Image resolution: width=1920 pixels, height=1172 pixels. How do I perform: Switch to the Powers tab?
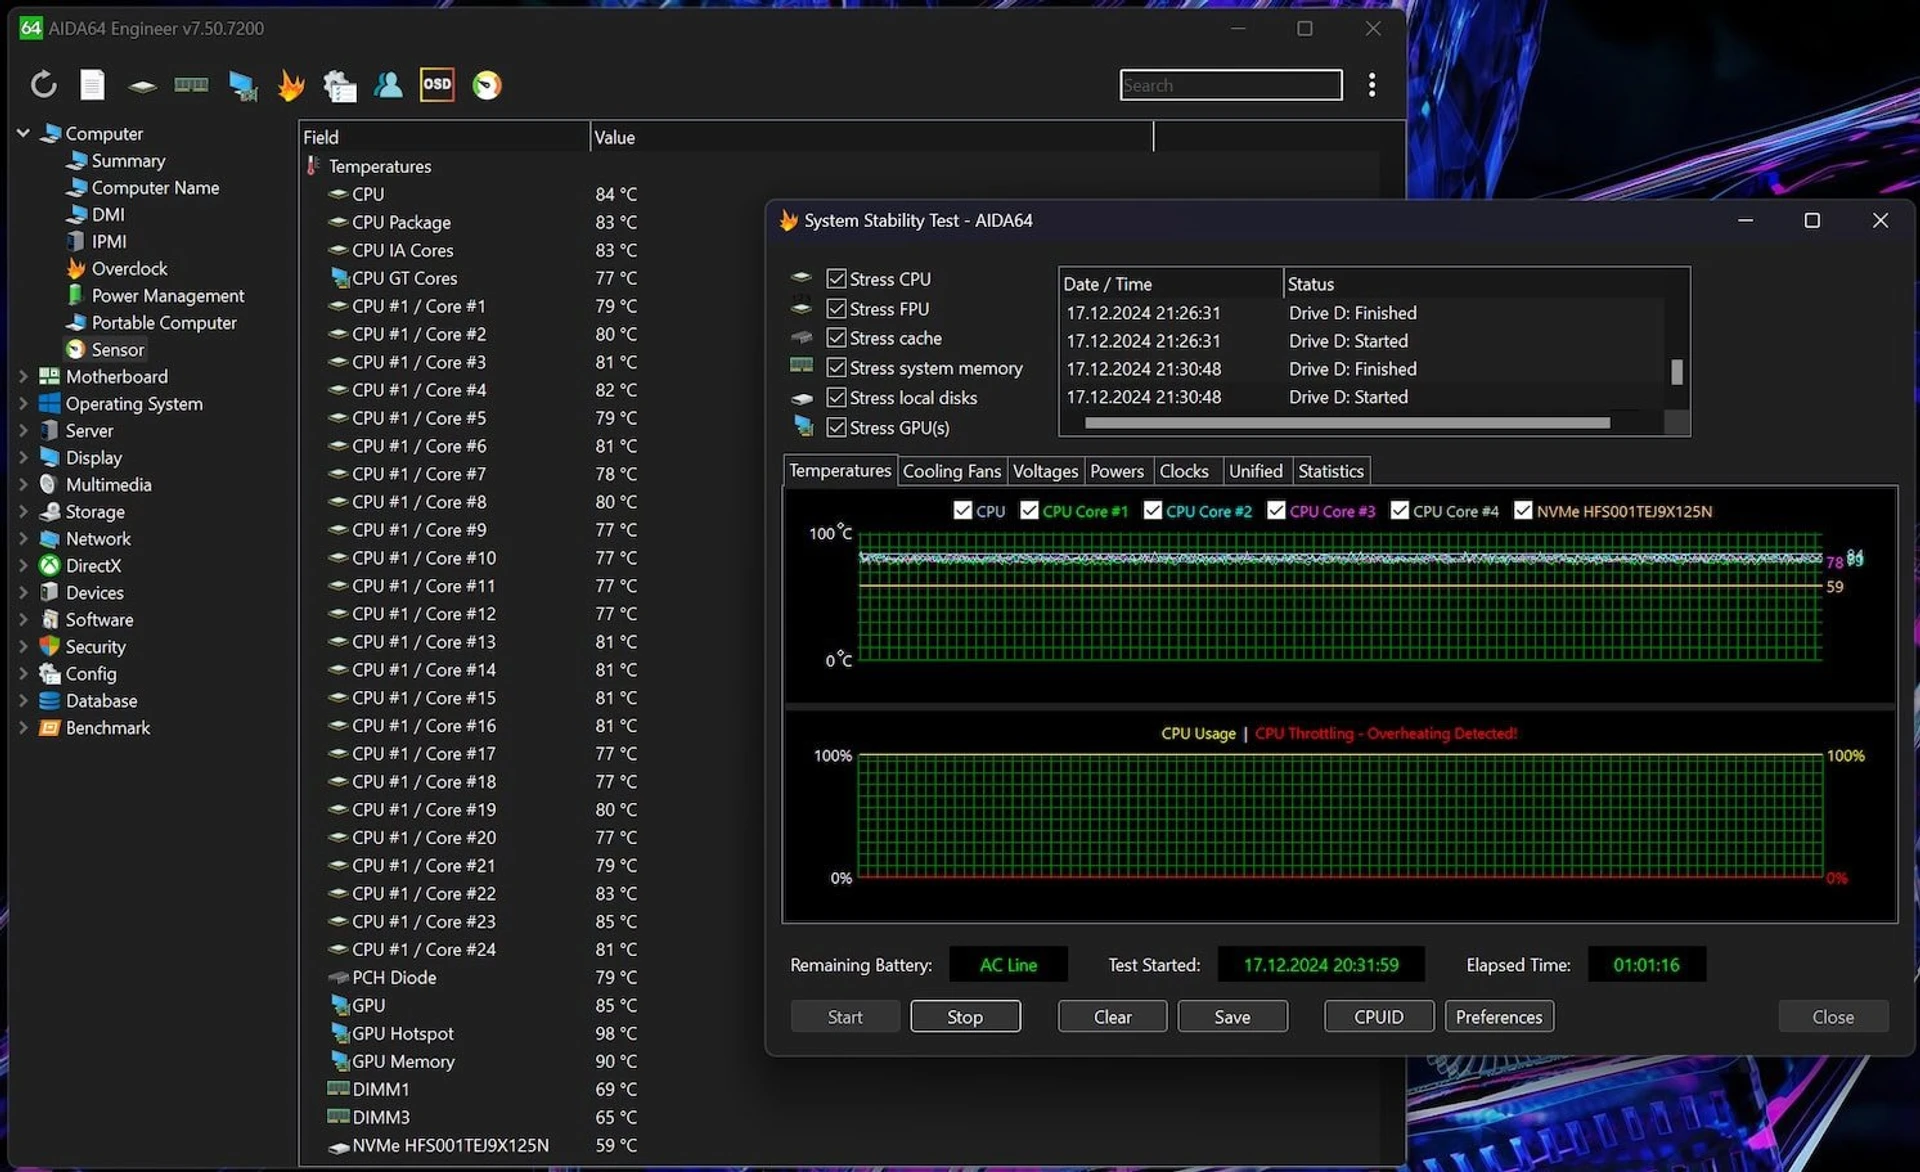(1117, 471)
